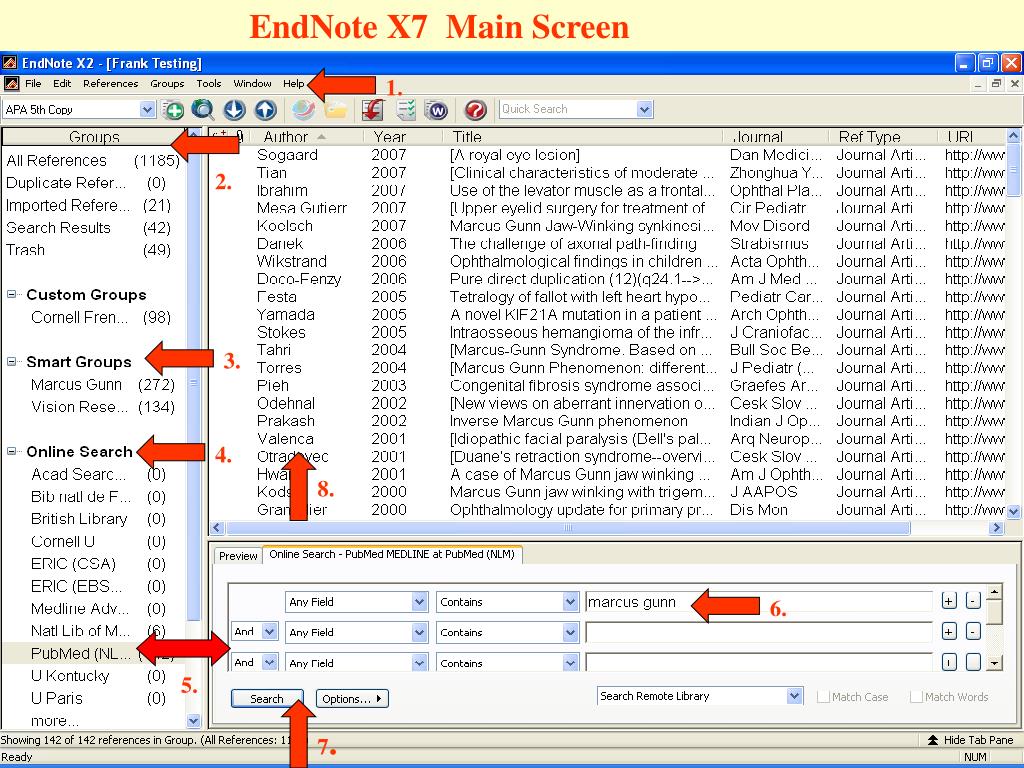Select the Prakash 2002 Inverse Marcus Gunn row
This screenshot has width=1024, height=768.
click(607, 421)
